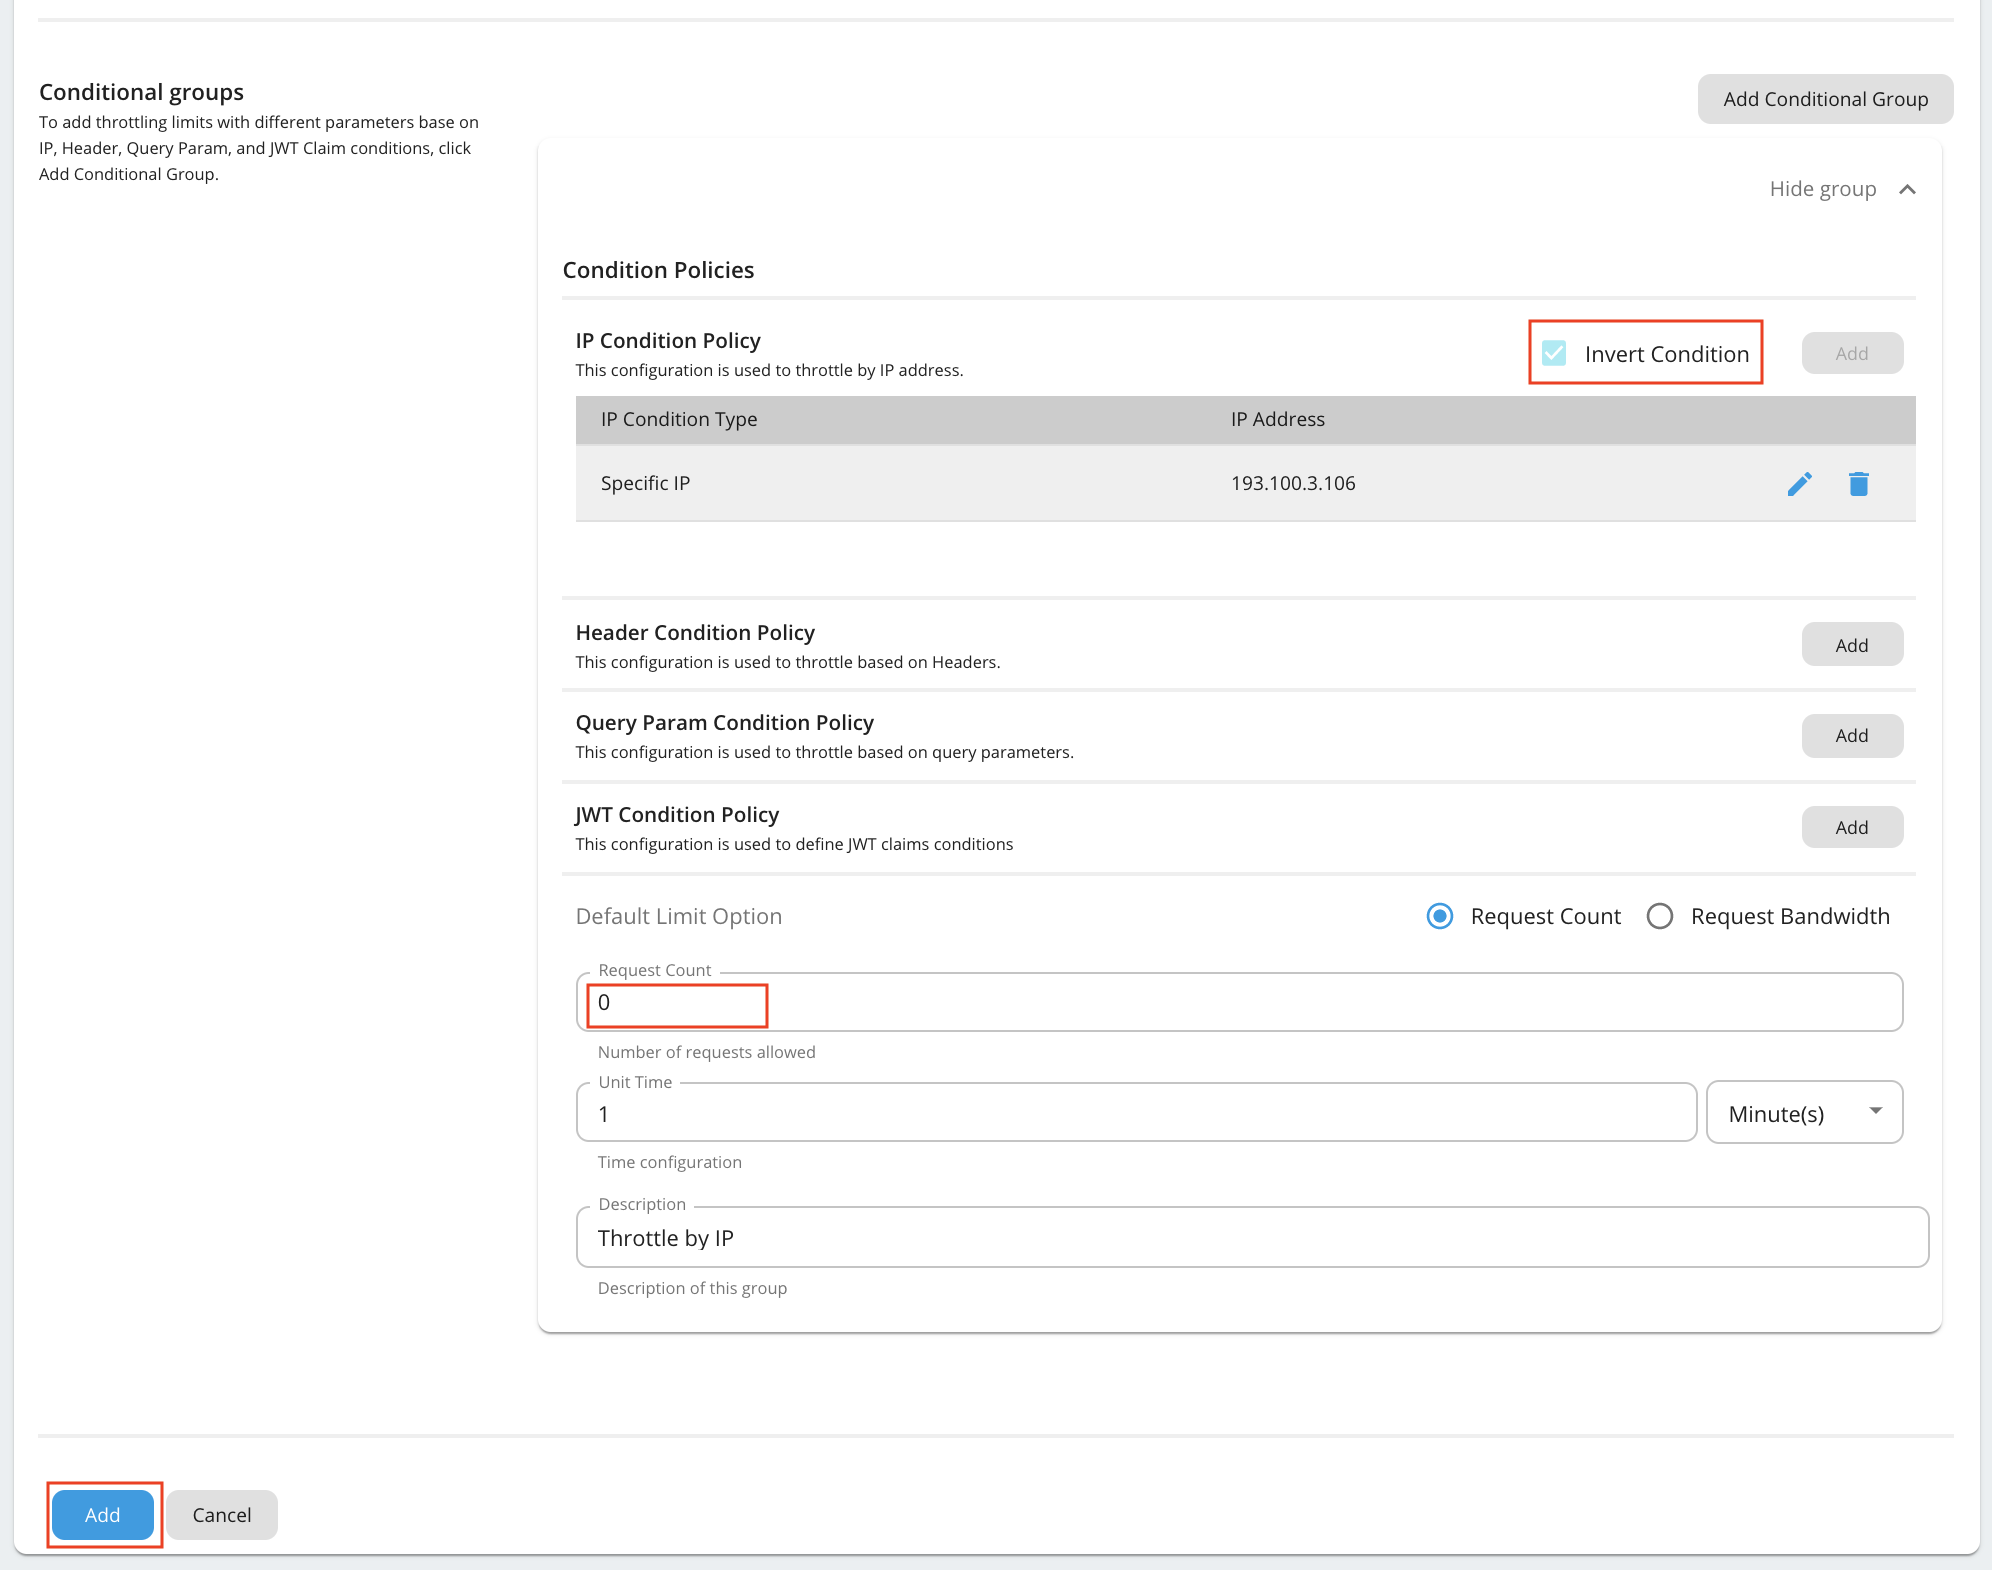Click the disabled IP Condition Add button

[x=1851, y=353]
